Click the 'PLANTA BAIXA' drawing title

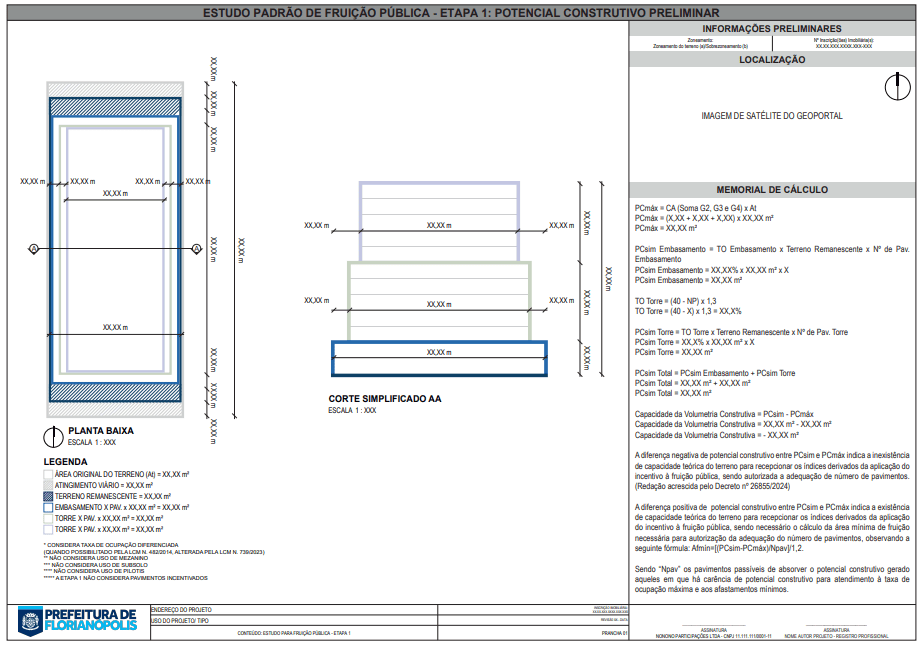101,431
